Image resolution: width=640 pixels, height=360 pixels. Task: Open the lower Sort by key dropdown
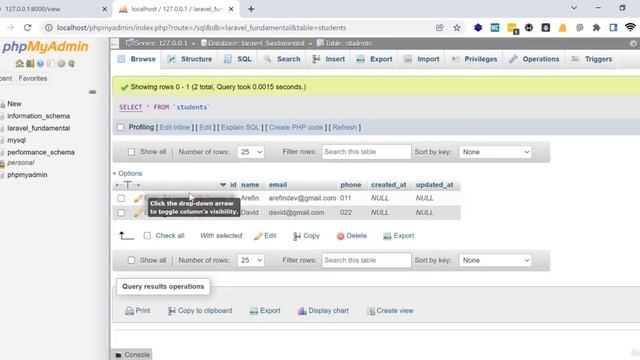[495, 260]
